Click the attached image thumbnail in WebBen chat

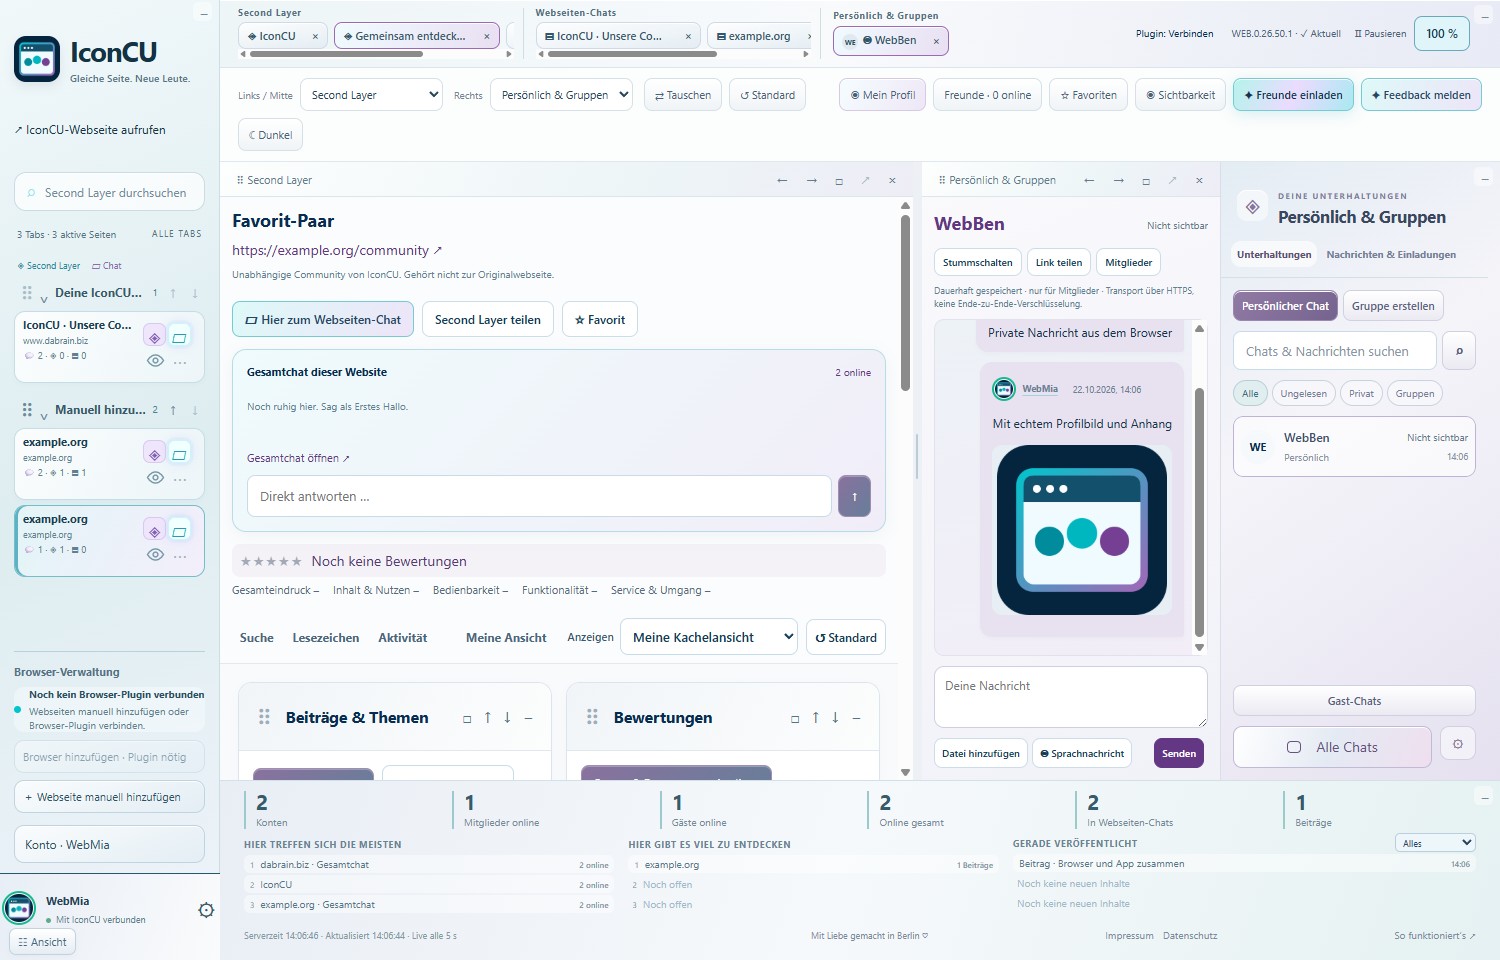1082,530
